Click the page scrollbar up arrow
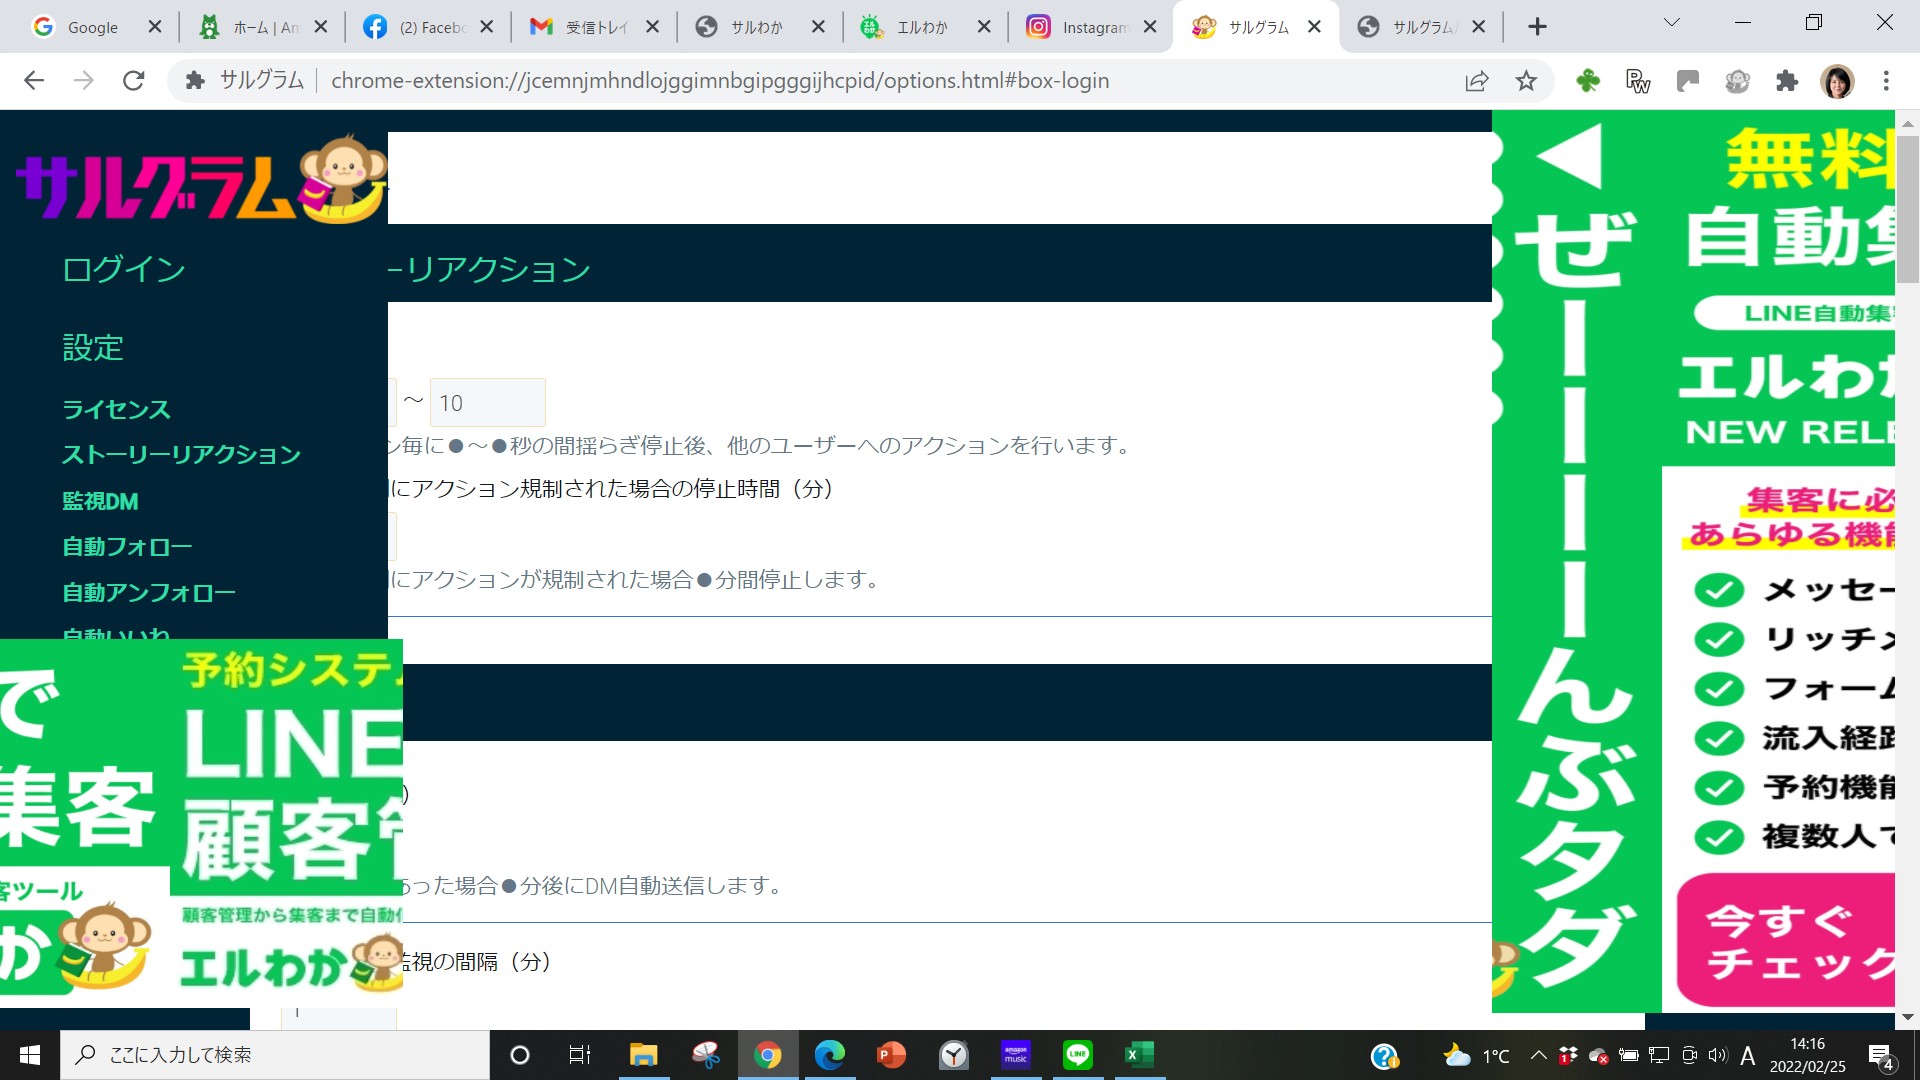 1908,123
